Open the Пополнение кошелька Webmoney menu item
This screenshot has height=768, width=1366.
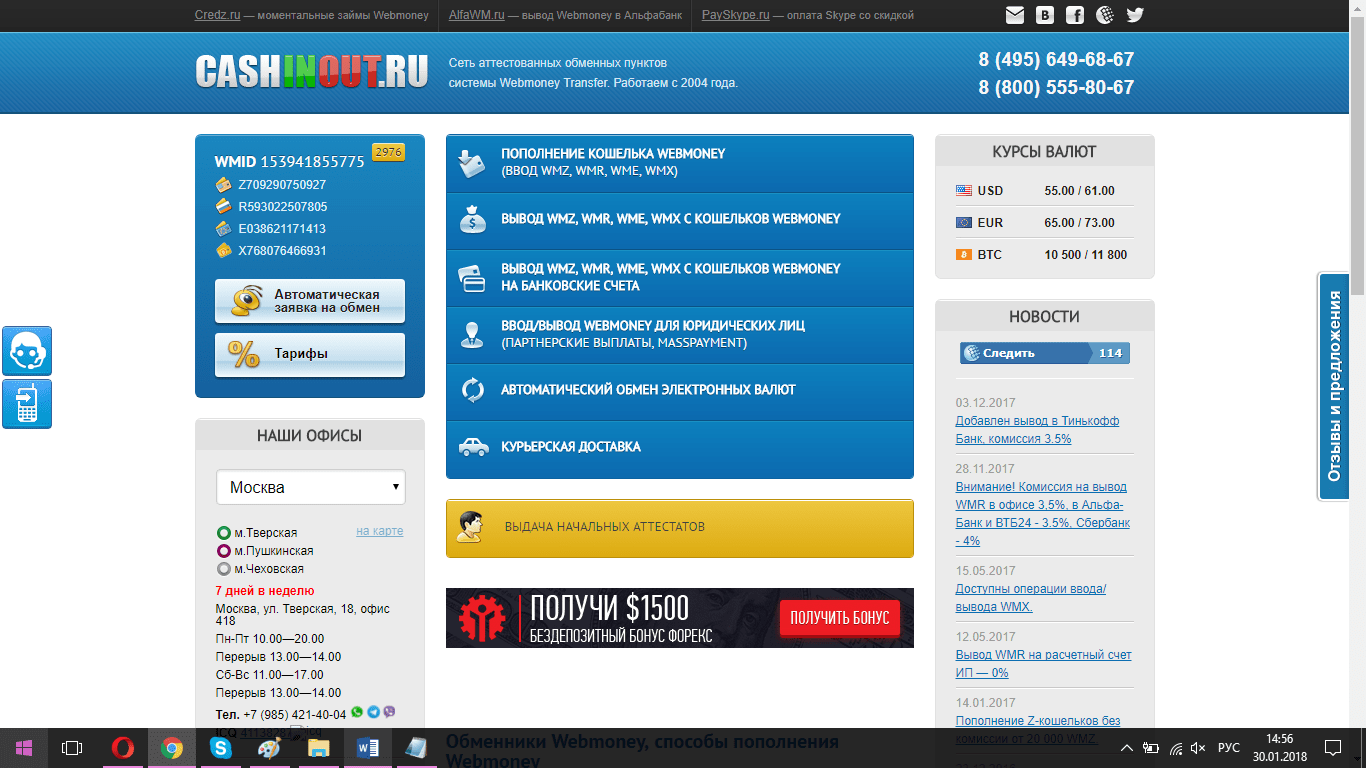click(679, 162)
